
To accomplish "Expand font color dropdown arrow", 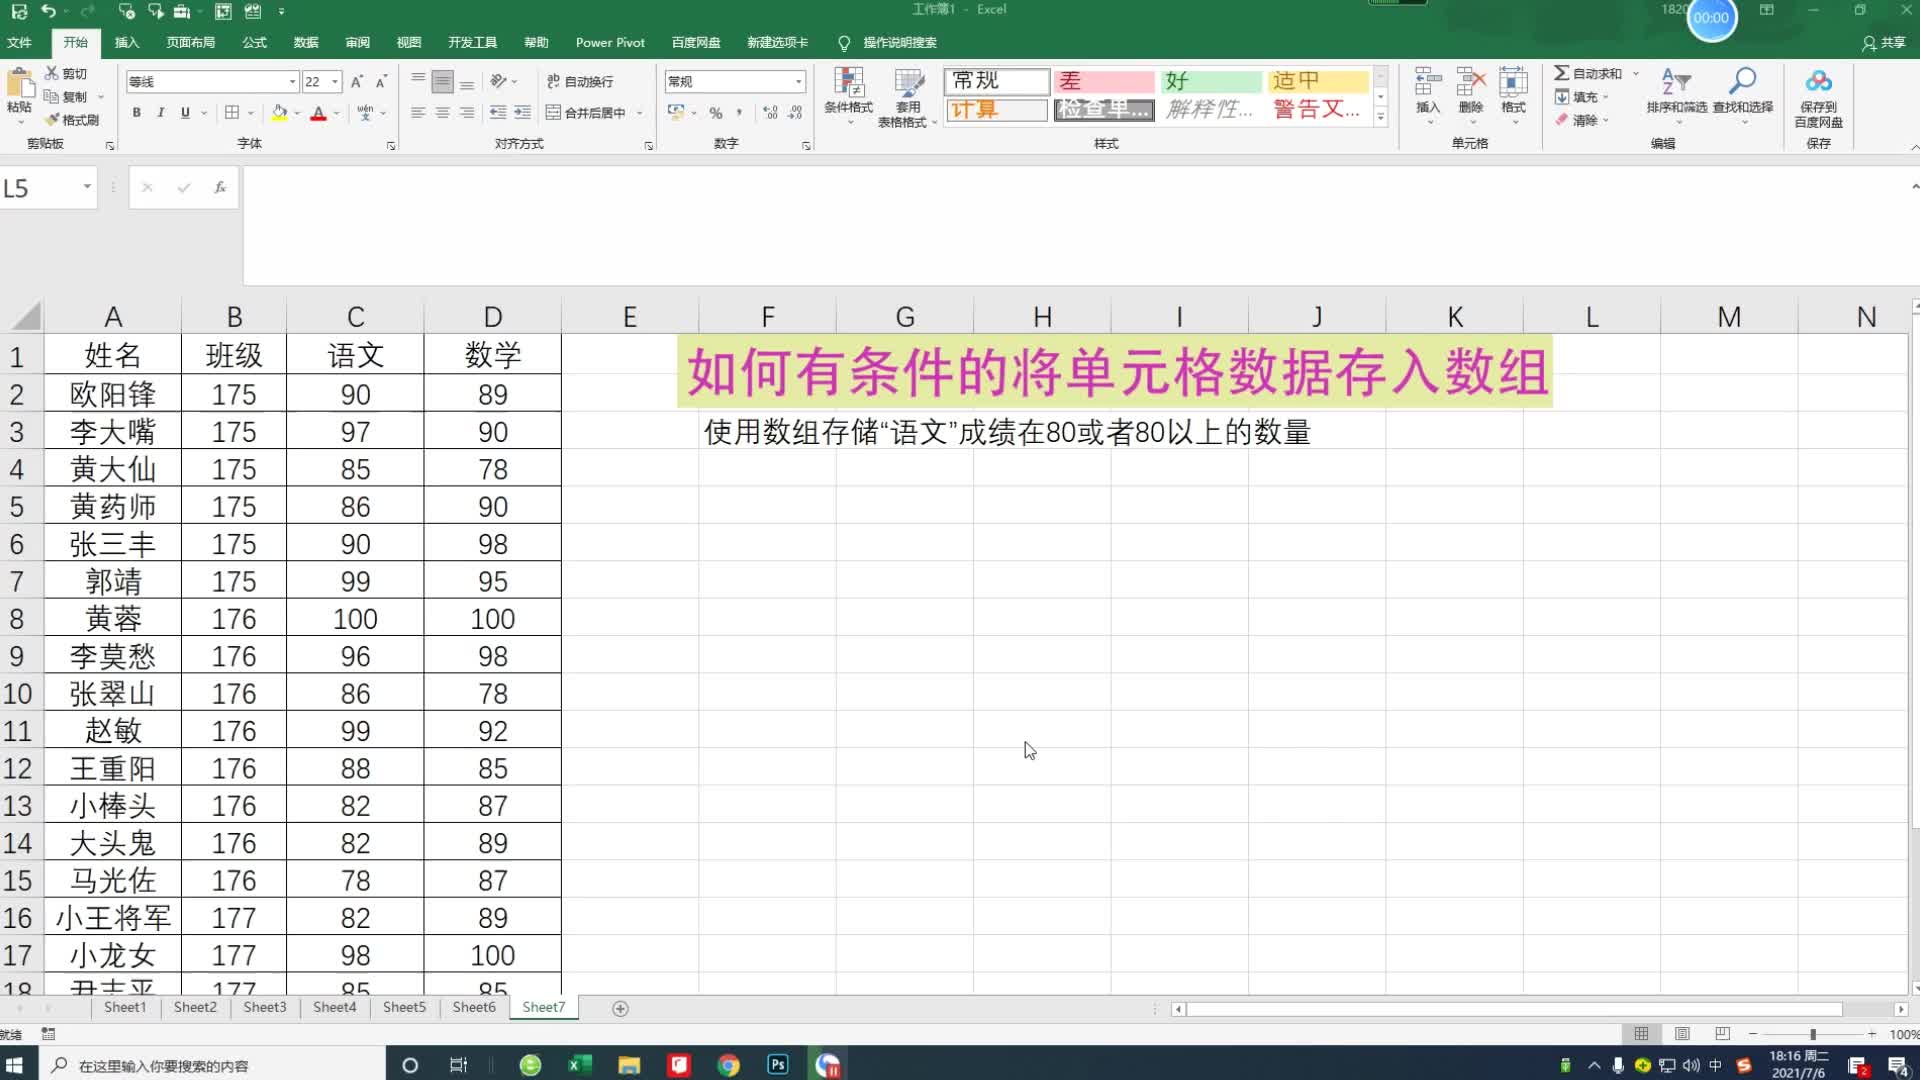I will 336,113.
